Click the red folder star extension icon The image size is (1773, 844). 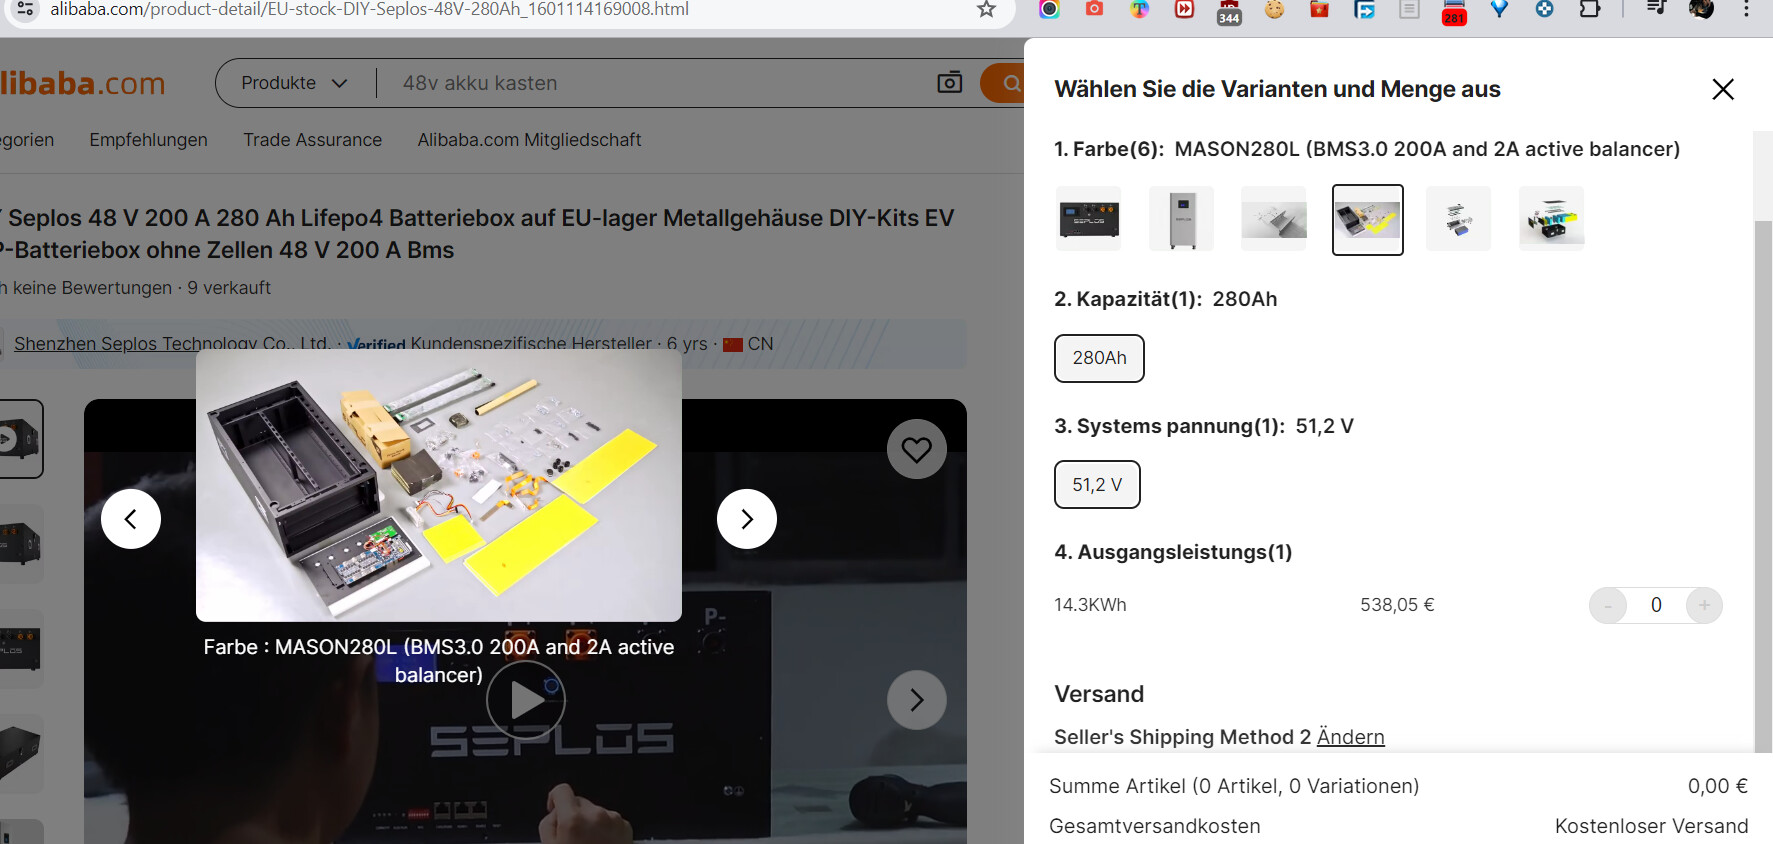coord(1319,9)
